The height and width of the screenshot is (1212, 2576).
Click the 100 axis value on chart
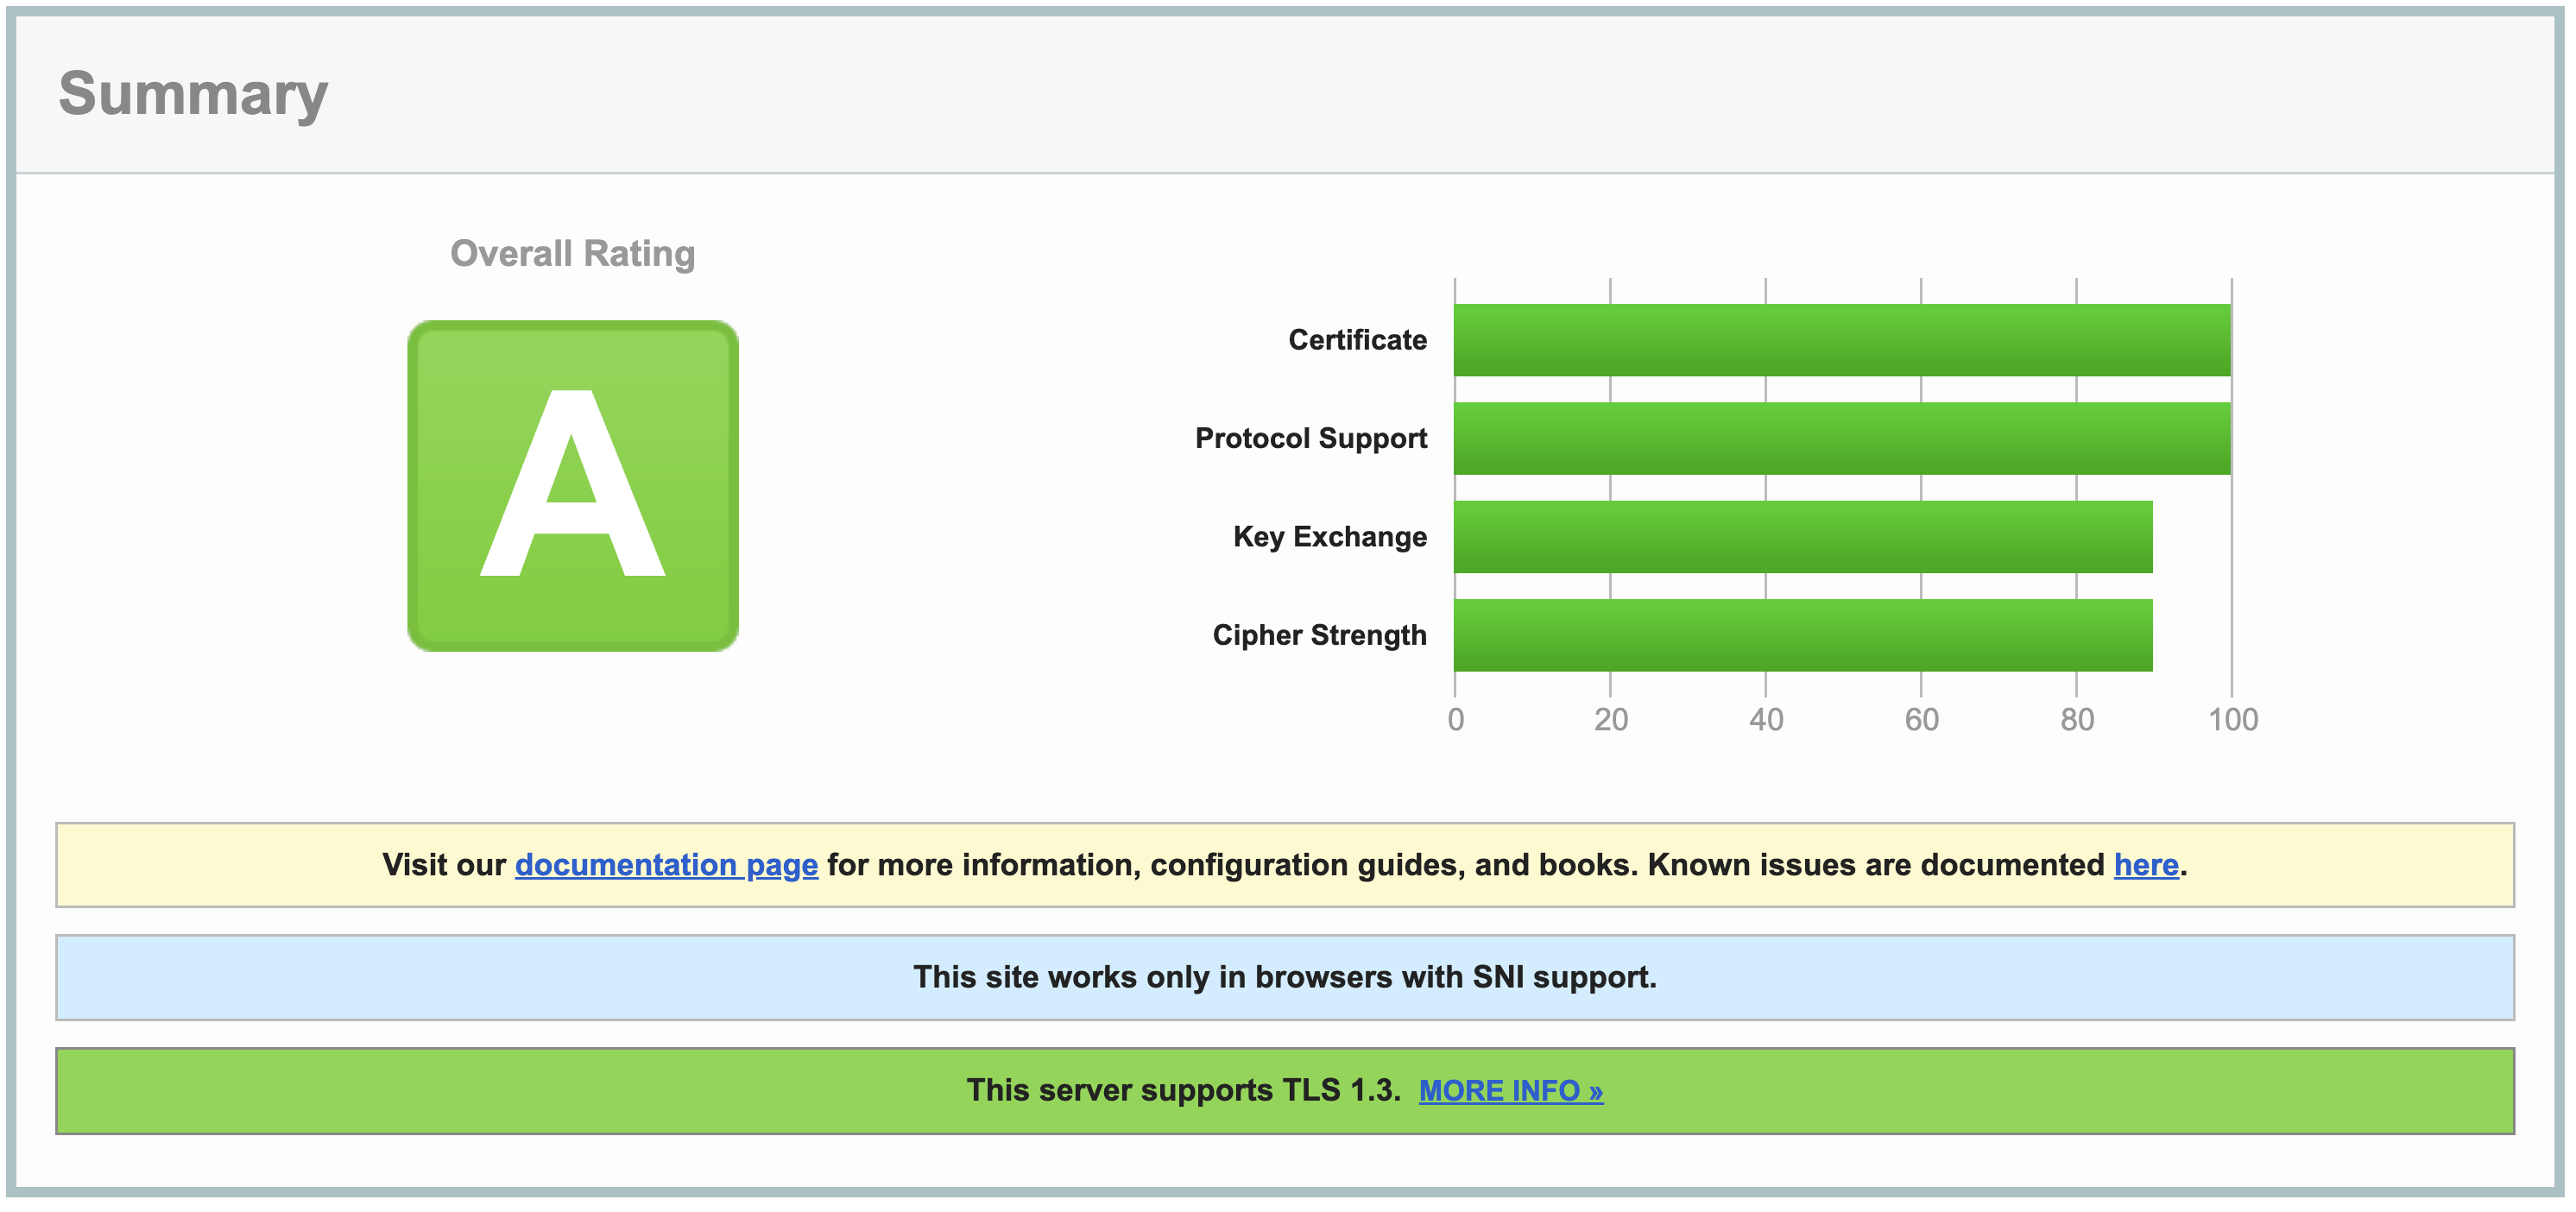click(x=2234, y=717)
